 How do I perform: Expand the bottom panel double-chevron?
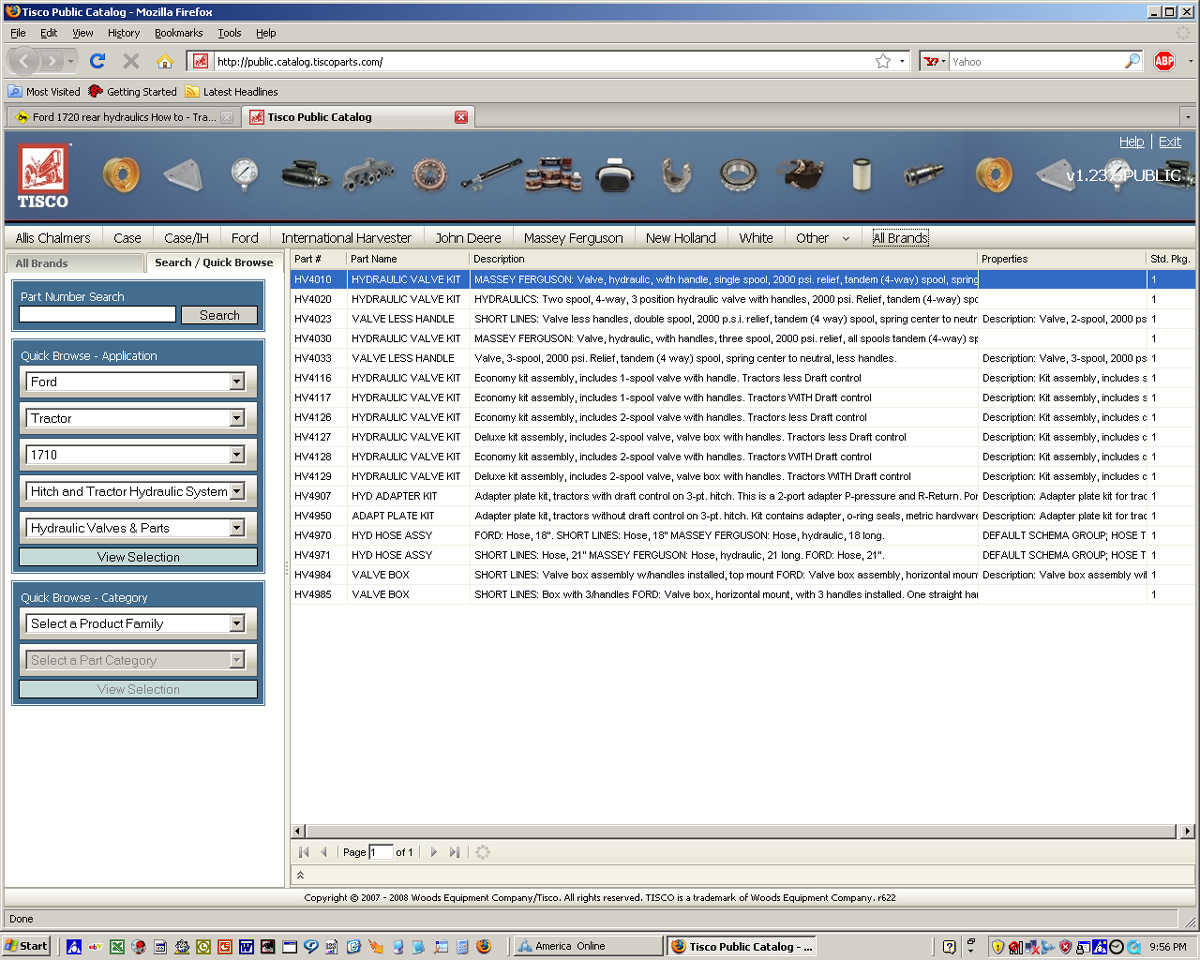(x=300, y=875)
